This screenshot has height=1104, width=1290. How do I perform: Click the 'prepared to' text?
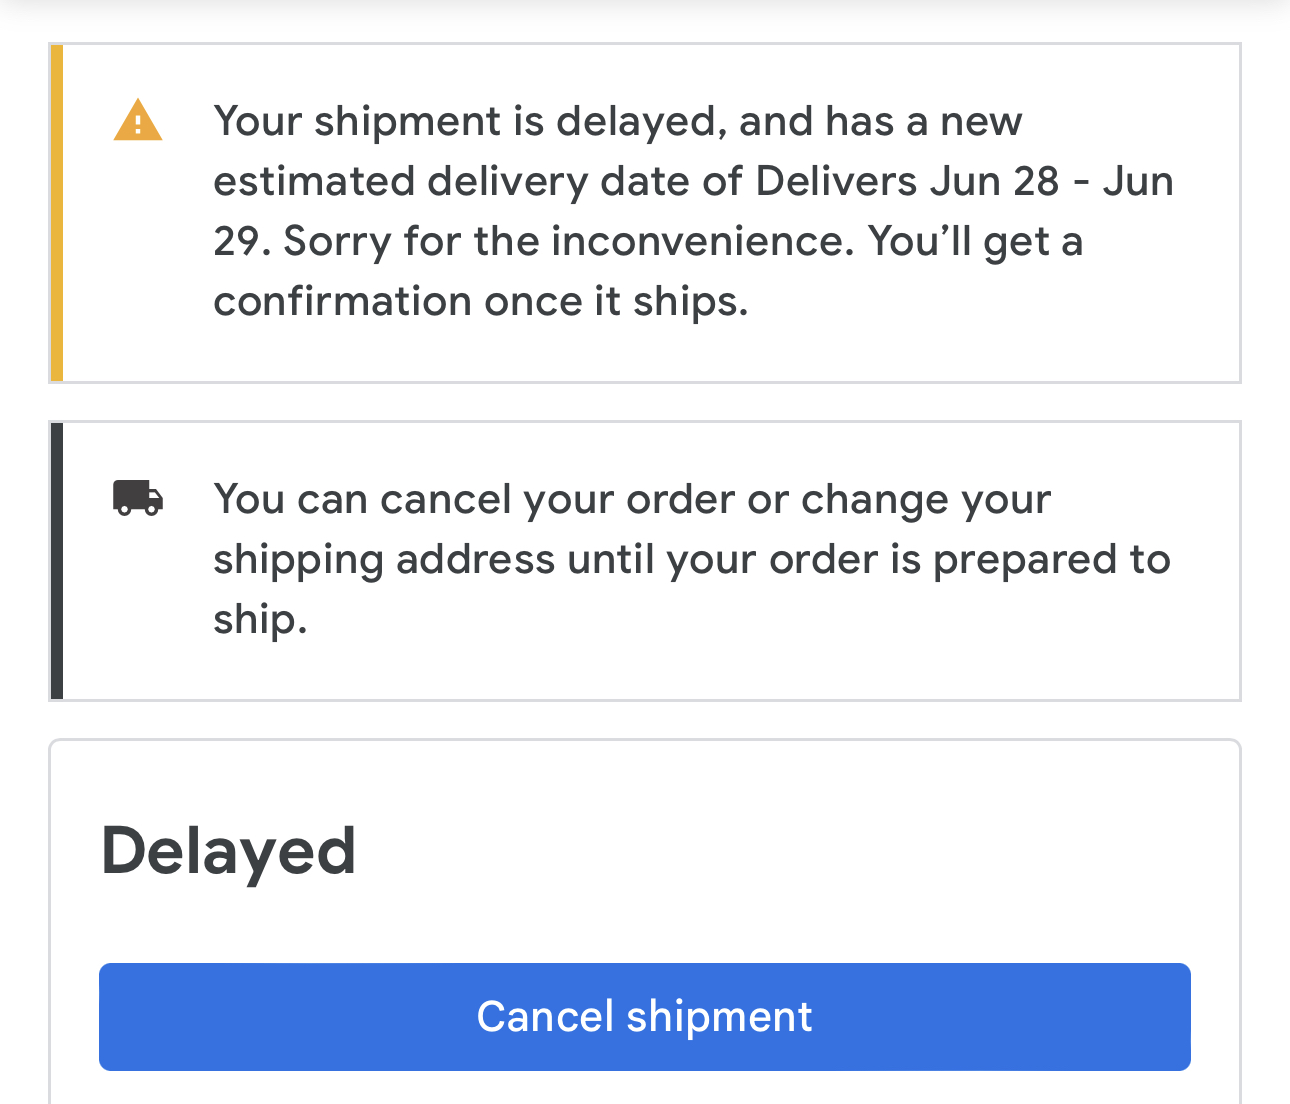point(1051,560)
